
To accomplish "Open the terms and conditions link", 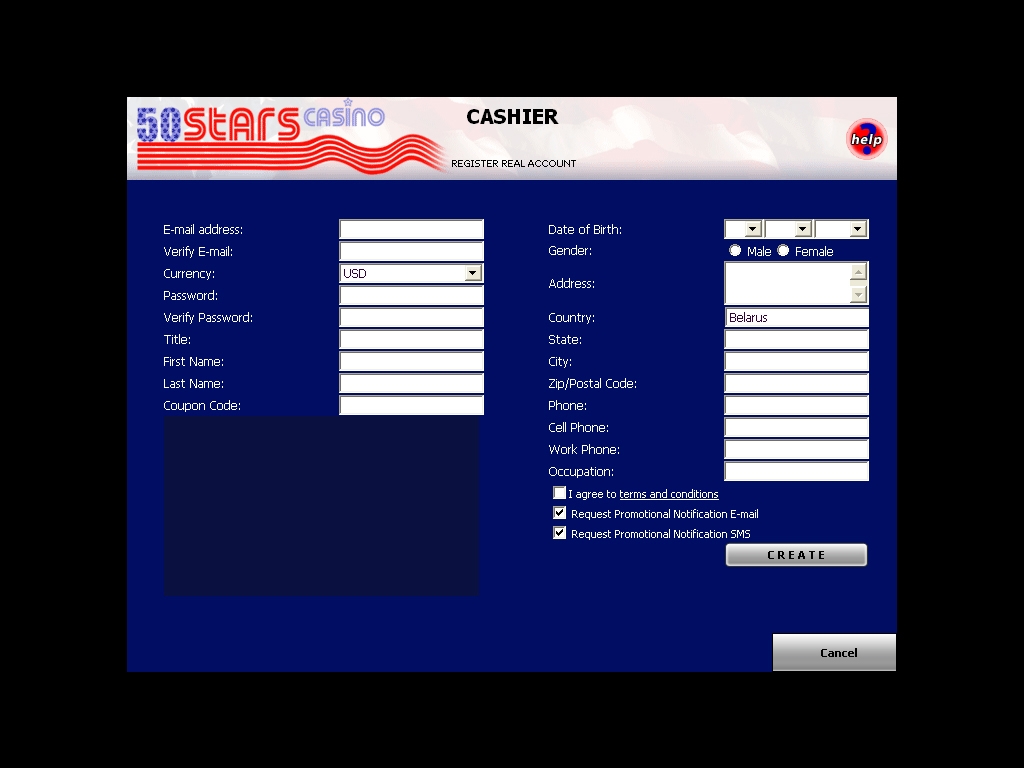I will coord(668,494).
